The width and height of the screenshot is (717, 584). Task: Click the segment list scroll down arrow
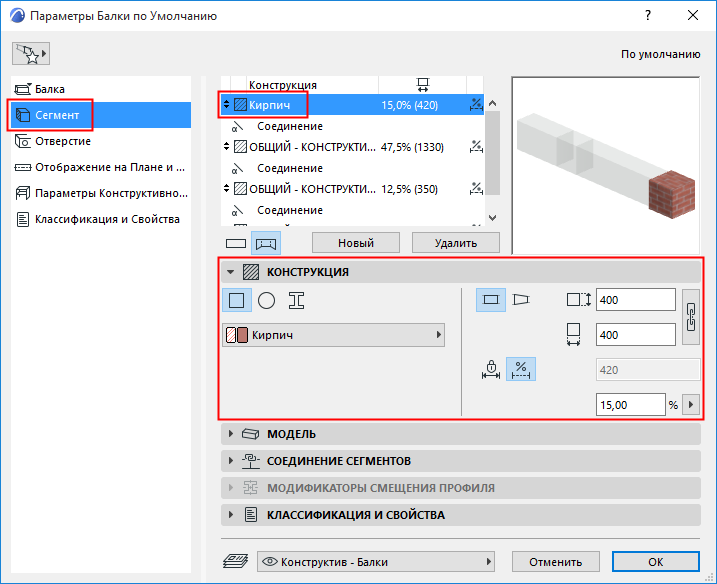coord(492,218)
